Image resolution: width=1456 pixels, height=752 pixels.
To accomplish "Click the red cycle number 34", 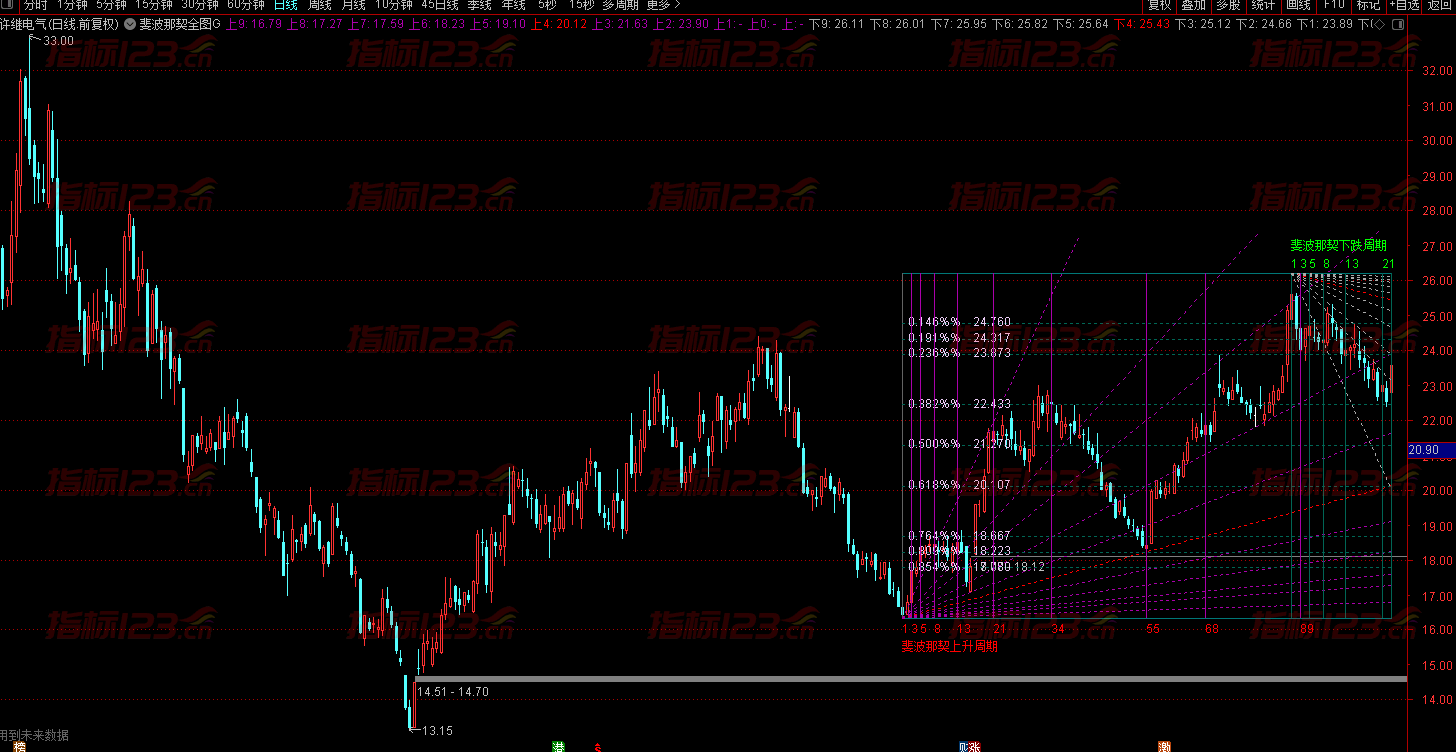I will pos(1058,629).
